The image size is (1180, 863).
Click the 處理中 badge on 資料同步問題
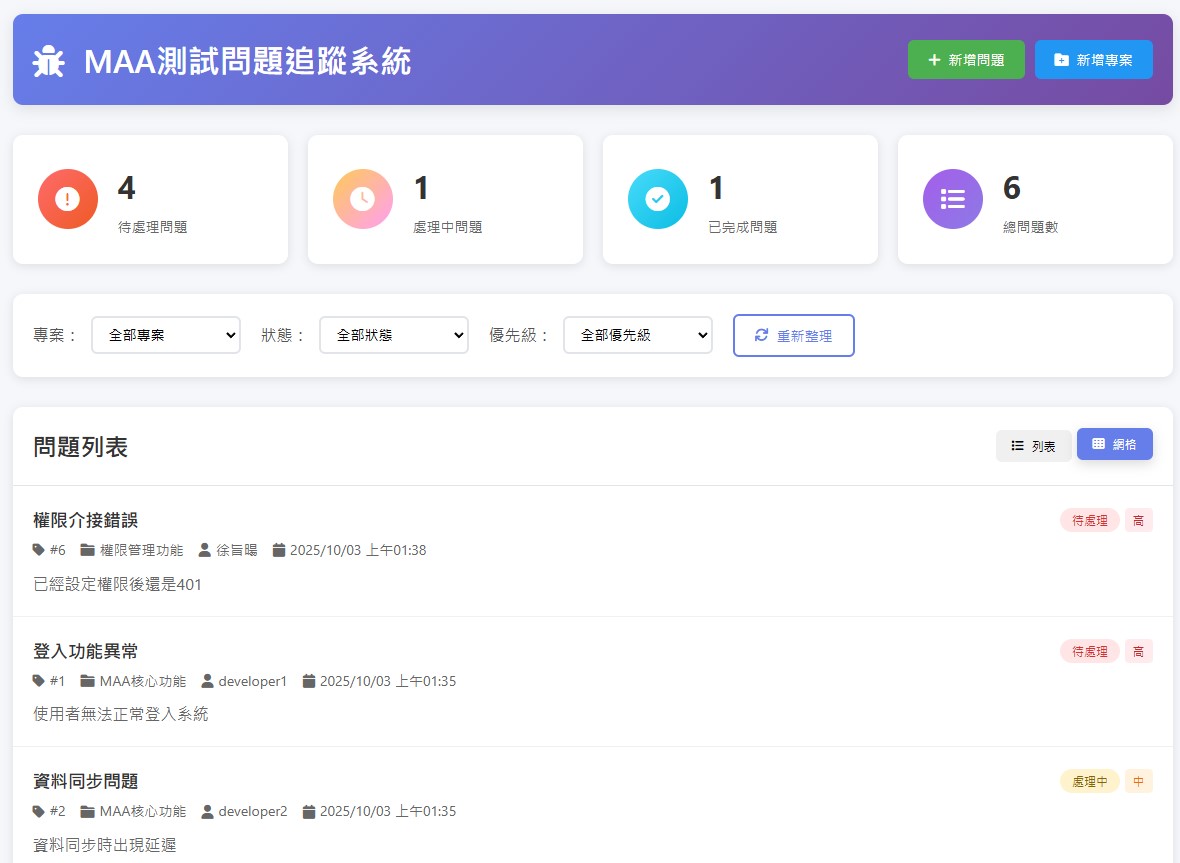coord(1089,781)
